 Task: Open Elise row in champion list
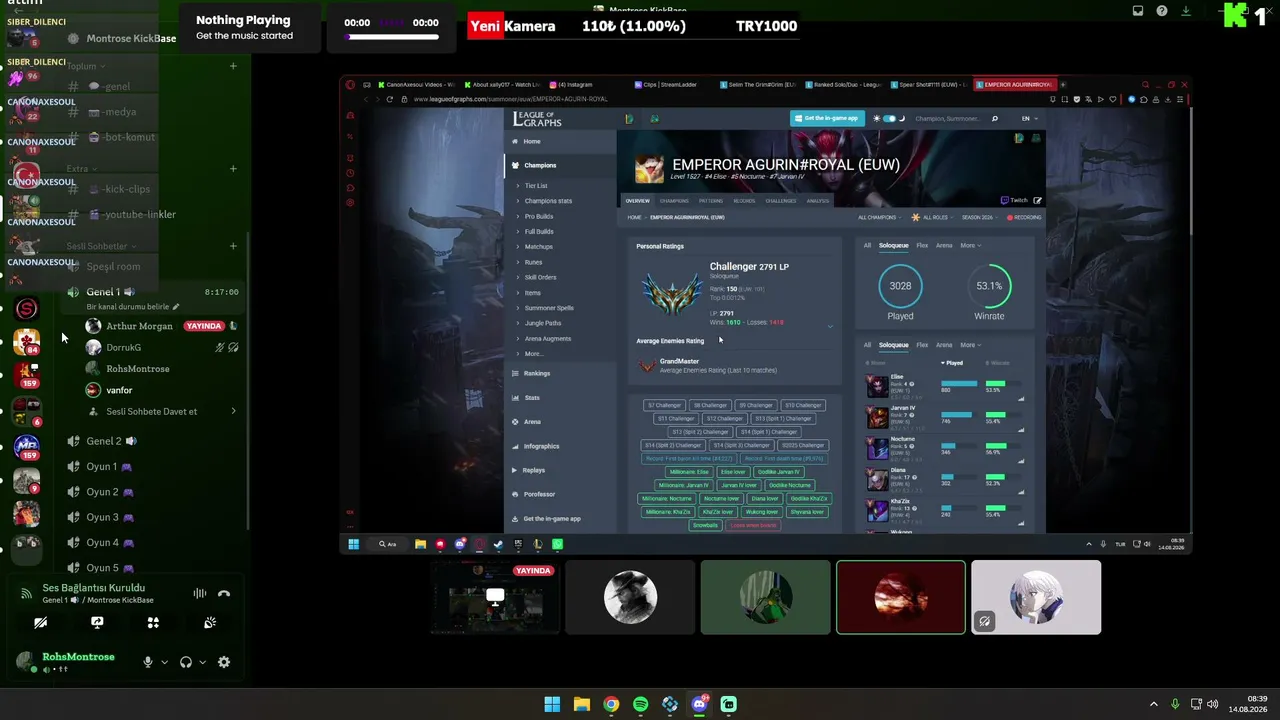pyautogui.click(x=945, y=385)
